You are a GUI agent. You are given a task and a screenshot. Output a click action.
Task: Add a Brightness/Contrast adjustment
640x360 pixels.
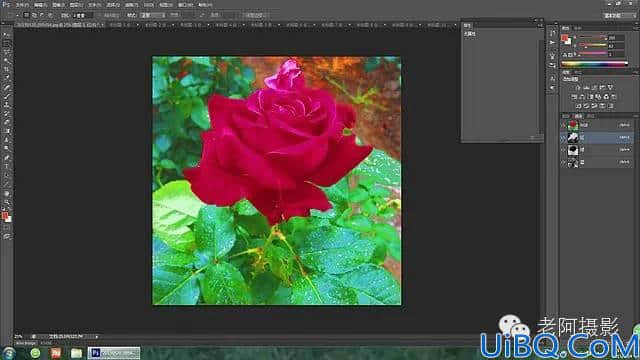coord(578,88)
